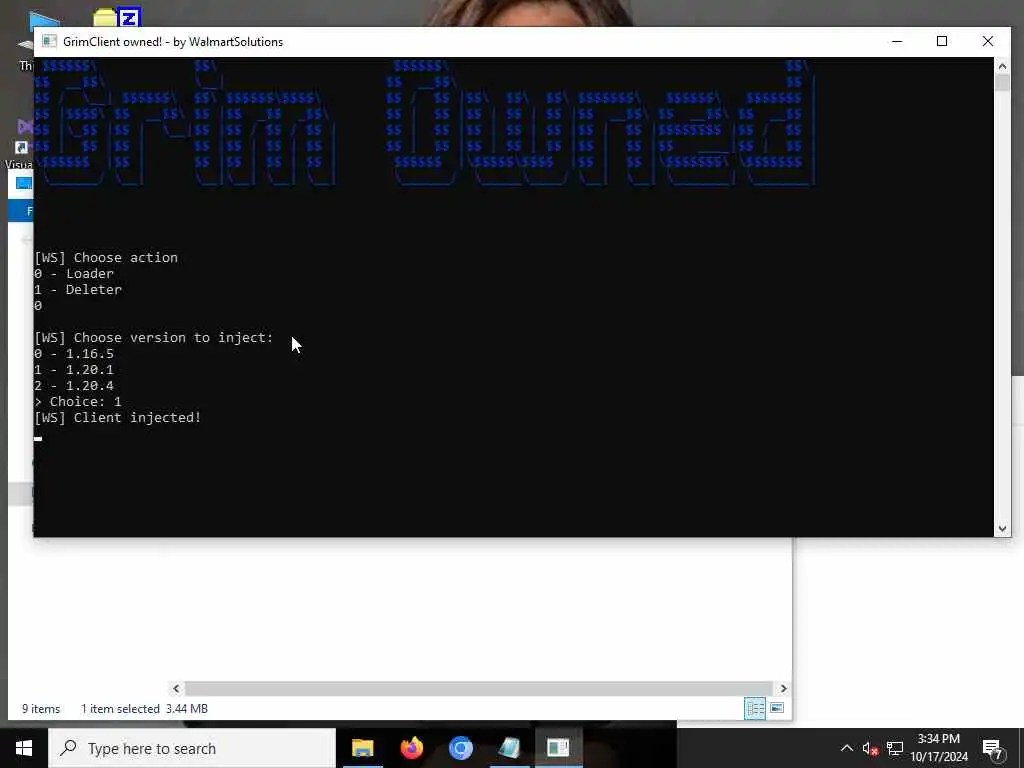Click '[WS] Choose version to inject:' text
The width and height of the screenshot is (1024, 768).
(x=153, y=338)
